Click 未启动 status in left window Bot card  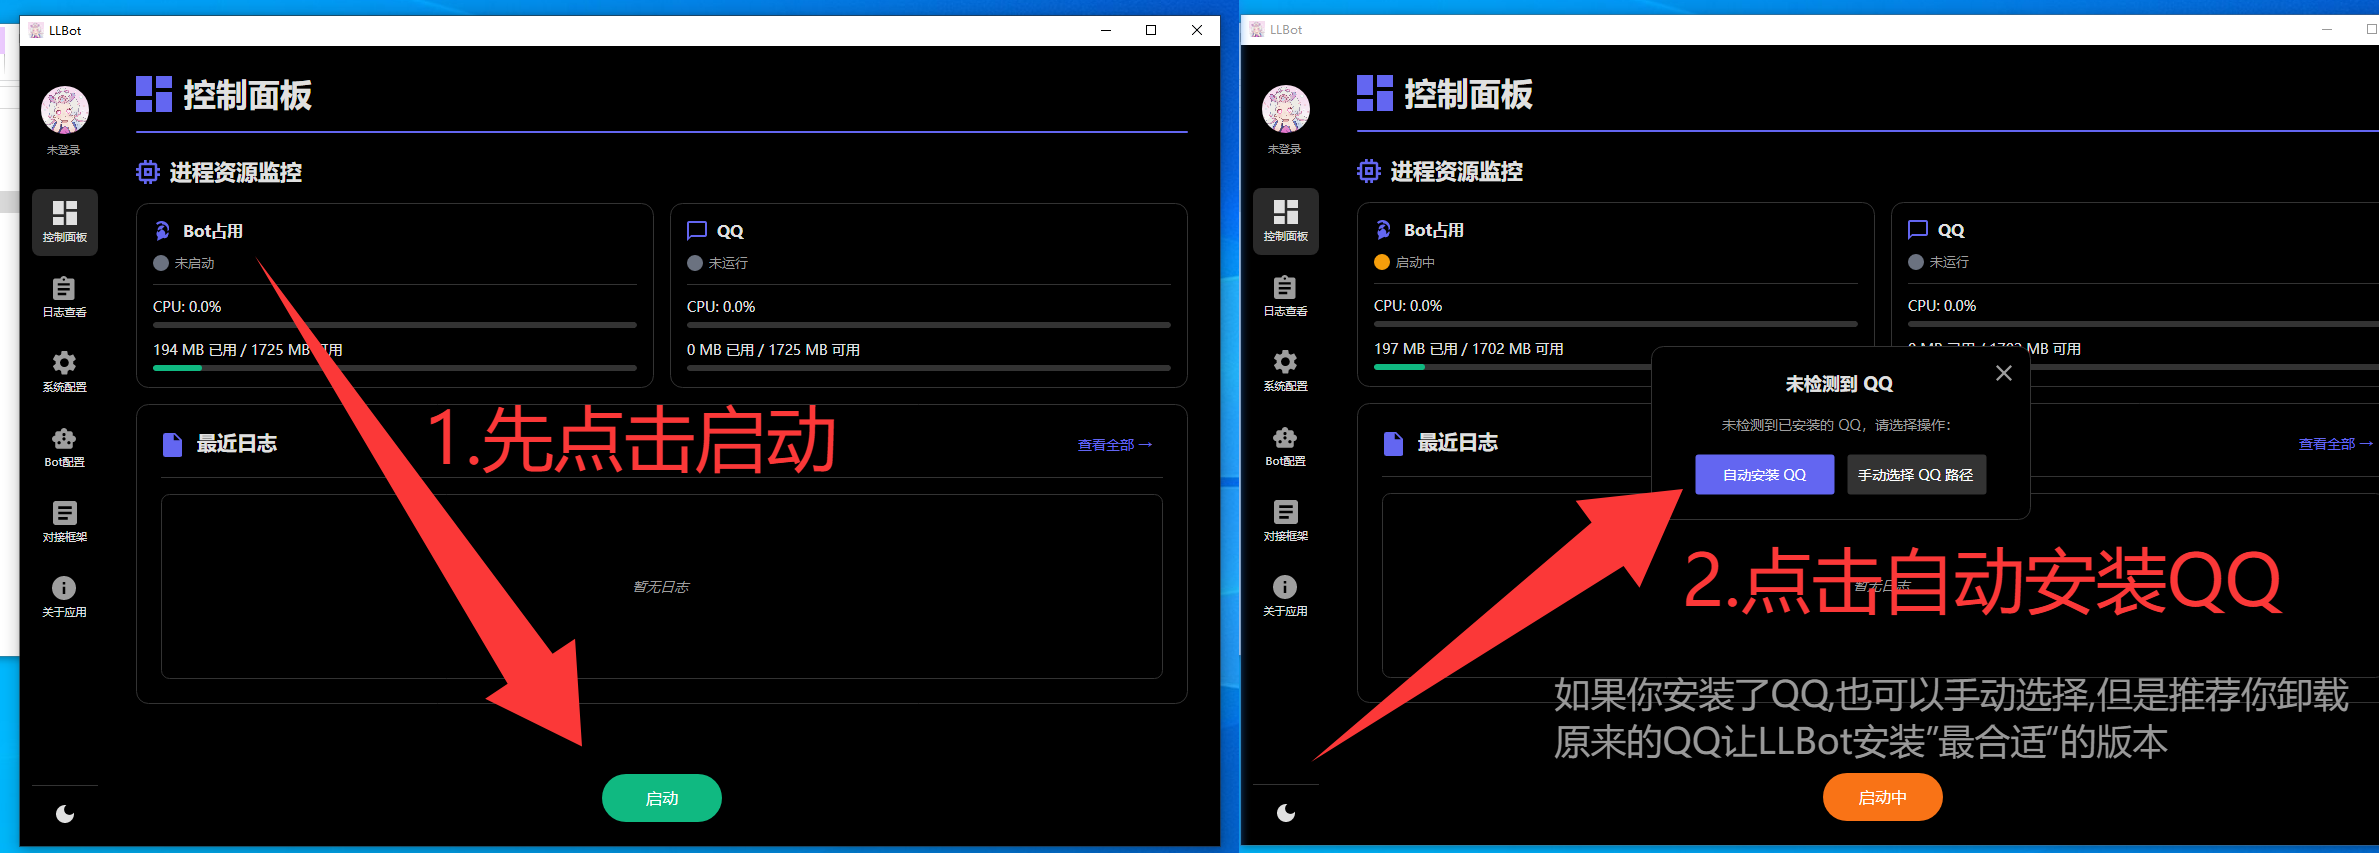point(184,263)
